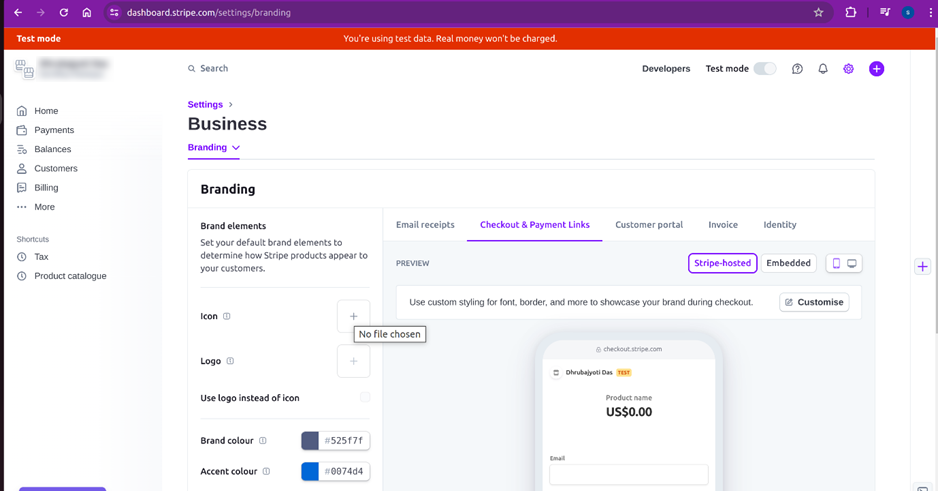Image resolution: width=938 pixels, height=491 pixels.
Task: Select the Embedded preview option
Action: tap(788, 263)
